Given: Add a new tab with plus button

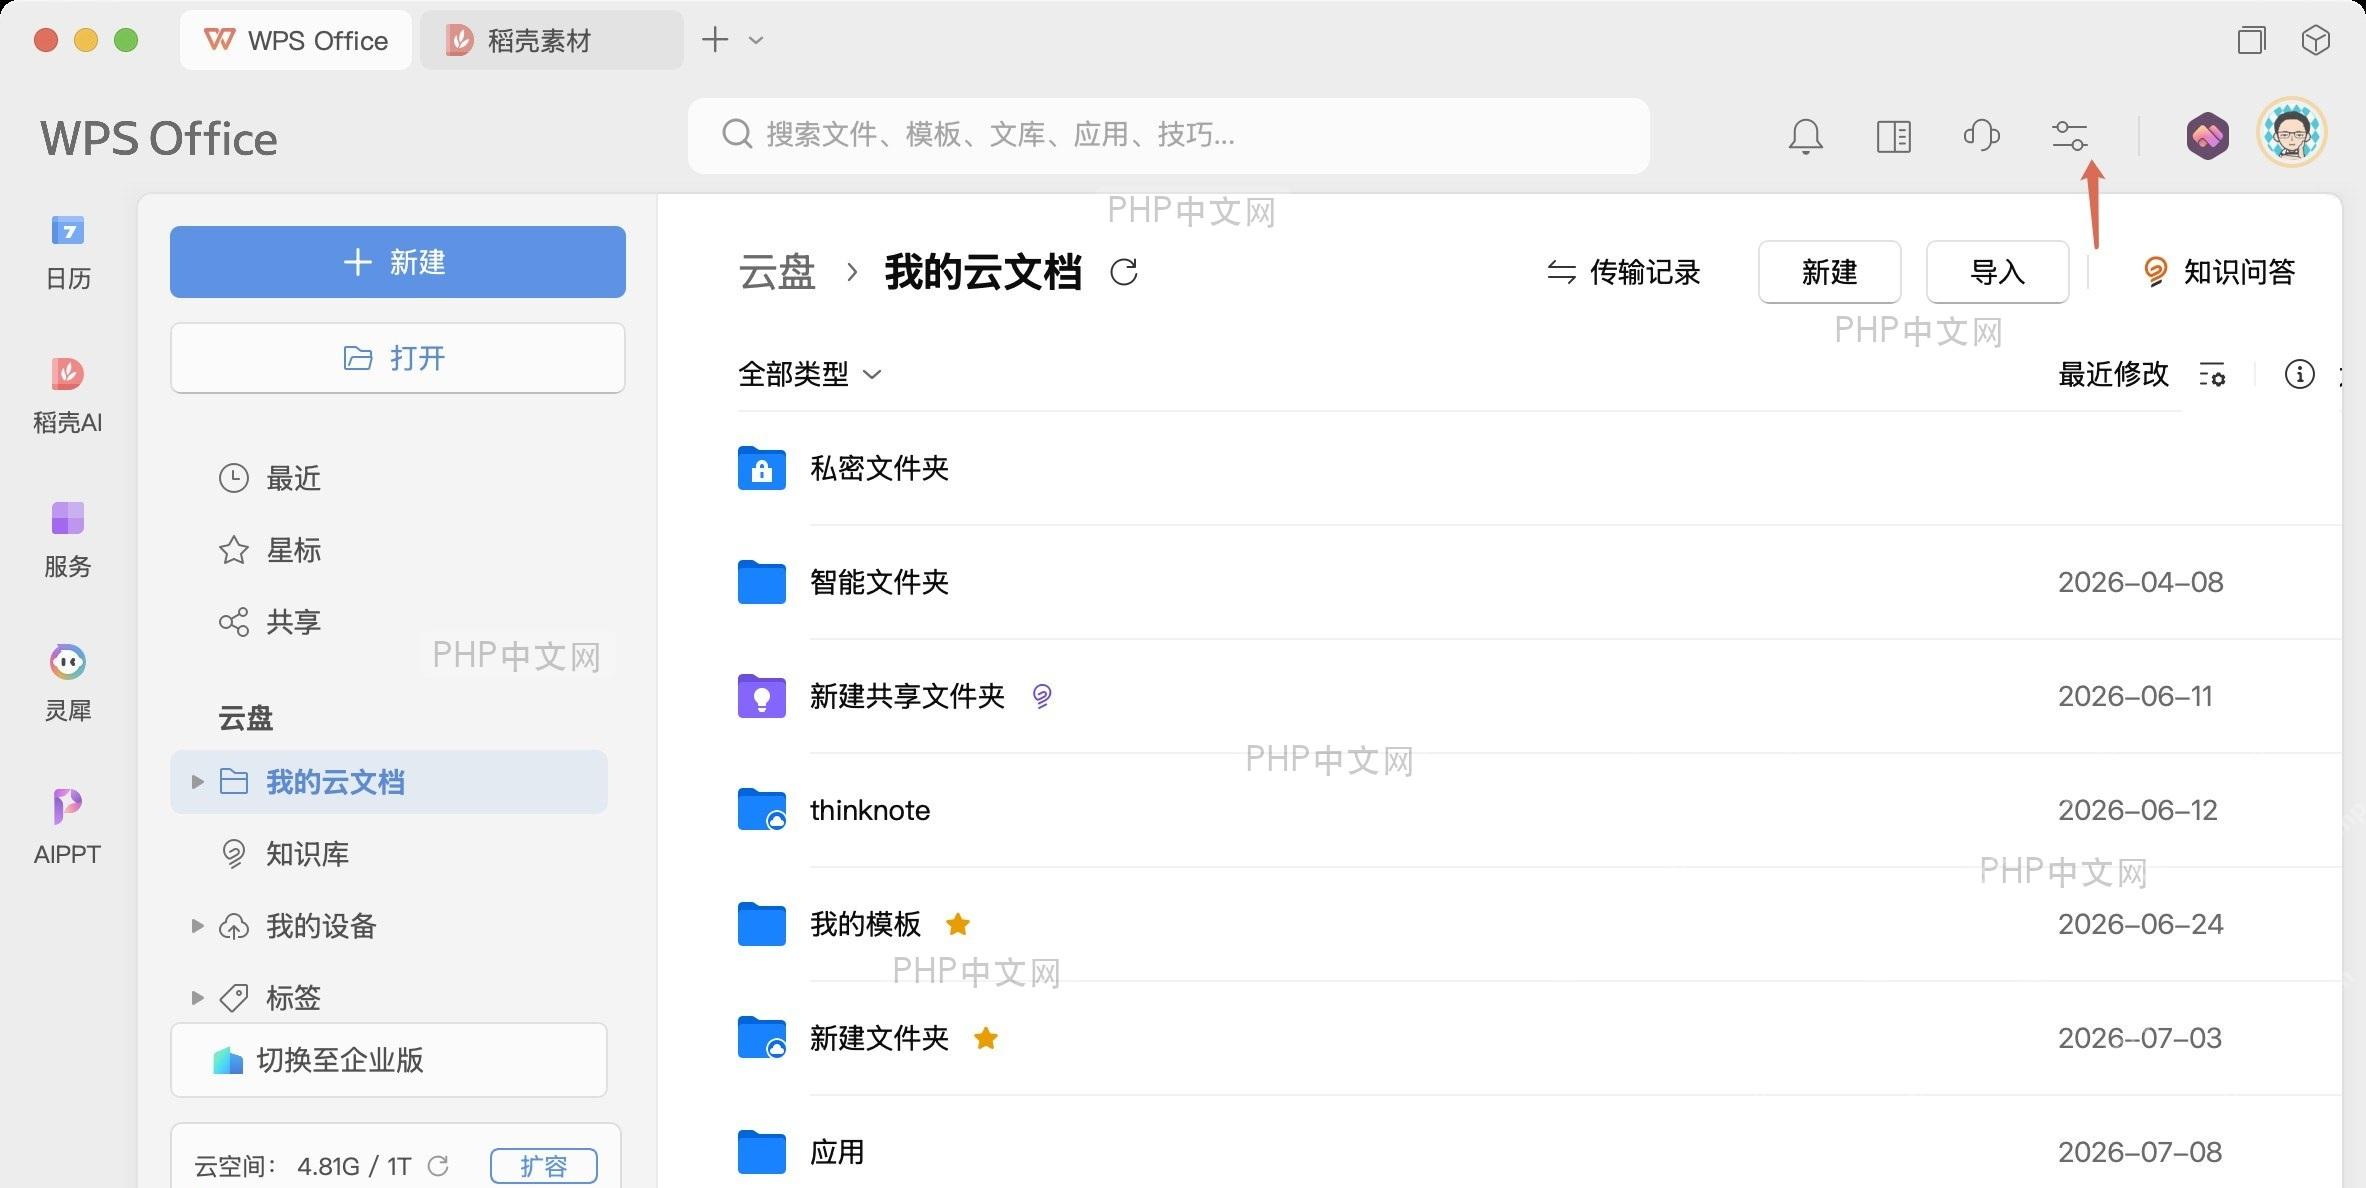Looking at the screenshot, I should coord(715,40).
